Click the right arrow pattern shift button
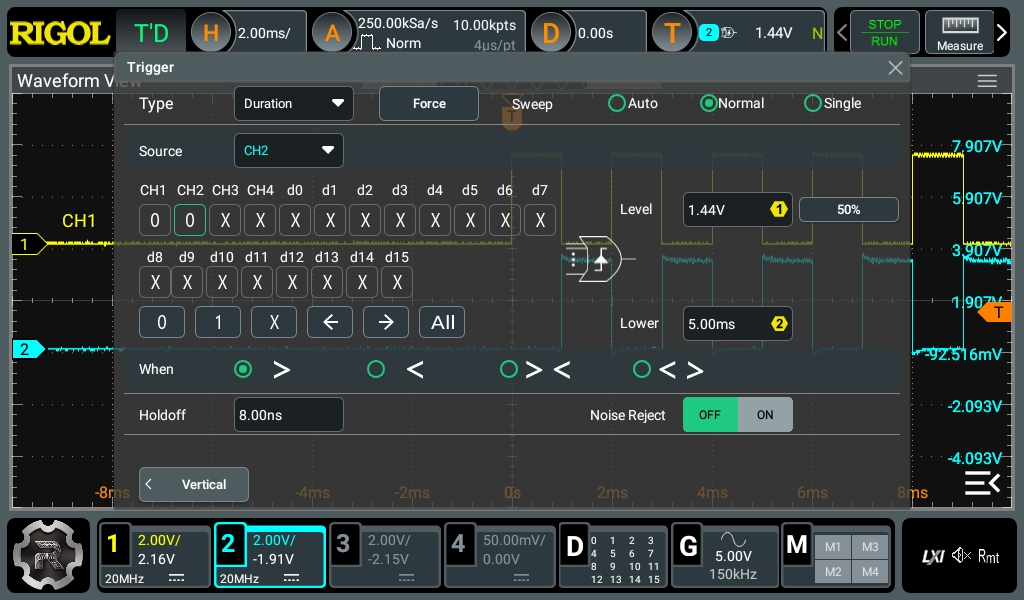This screenshot has width=1024, height=600. tap(385, 322)
